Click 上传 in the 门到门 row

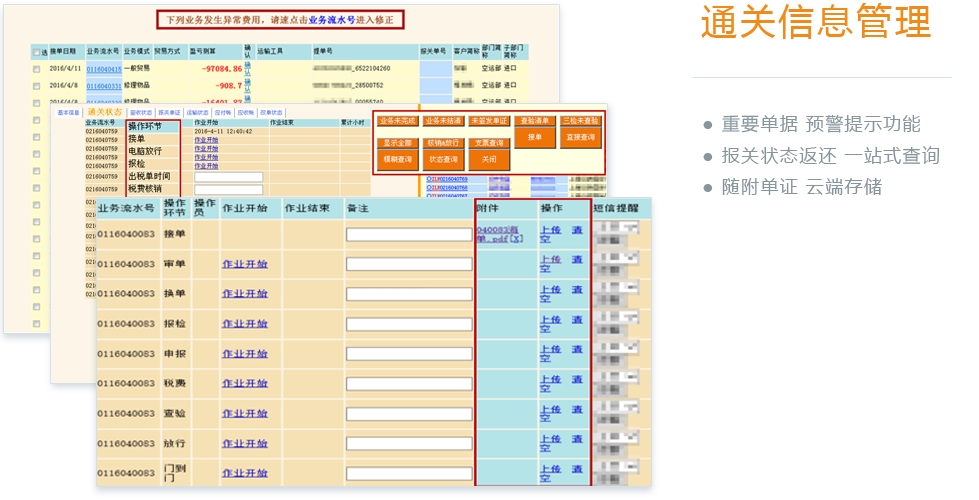(x=551, y=469)
